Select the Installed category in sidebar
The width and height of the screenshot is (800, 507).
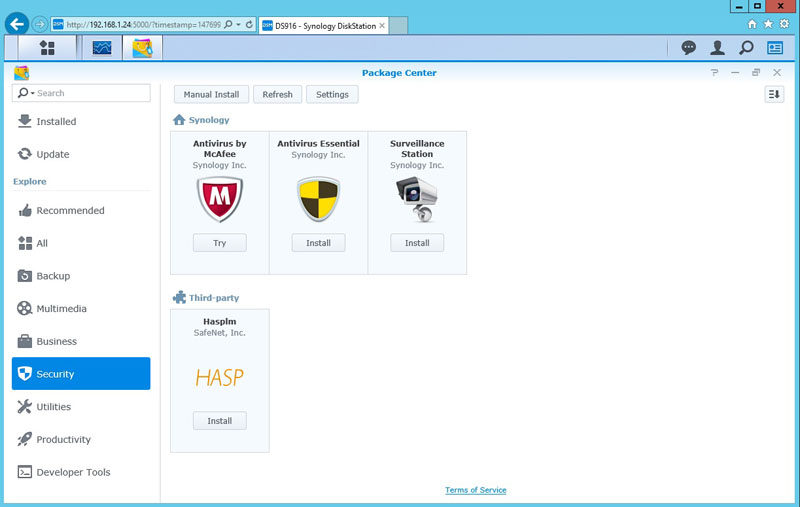[56, 122]
